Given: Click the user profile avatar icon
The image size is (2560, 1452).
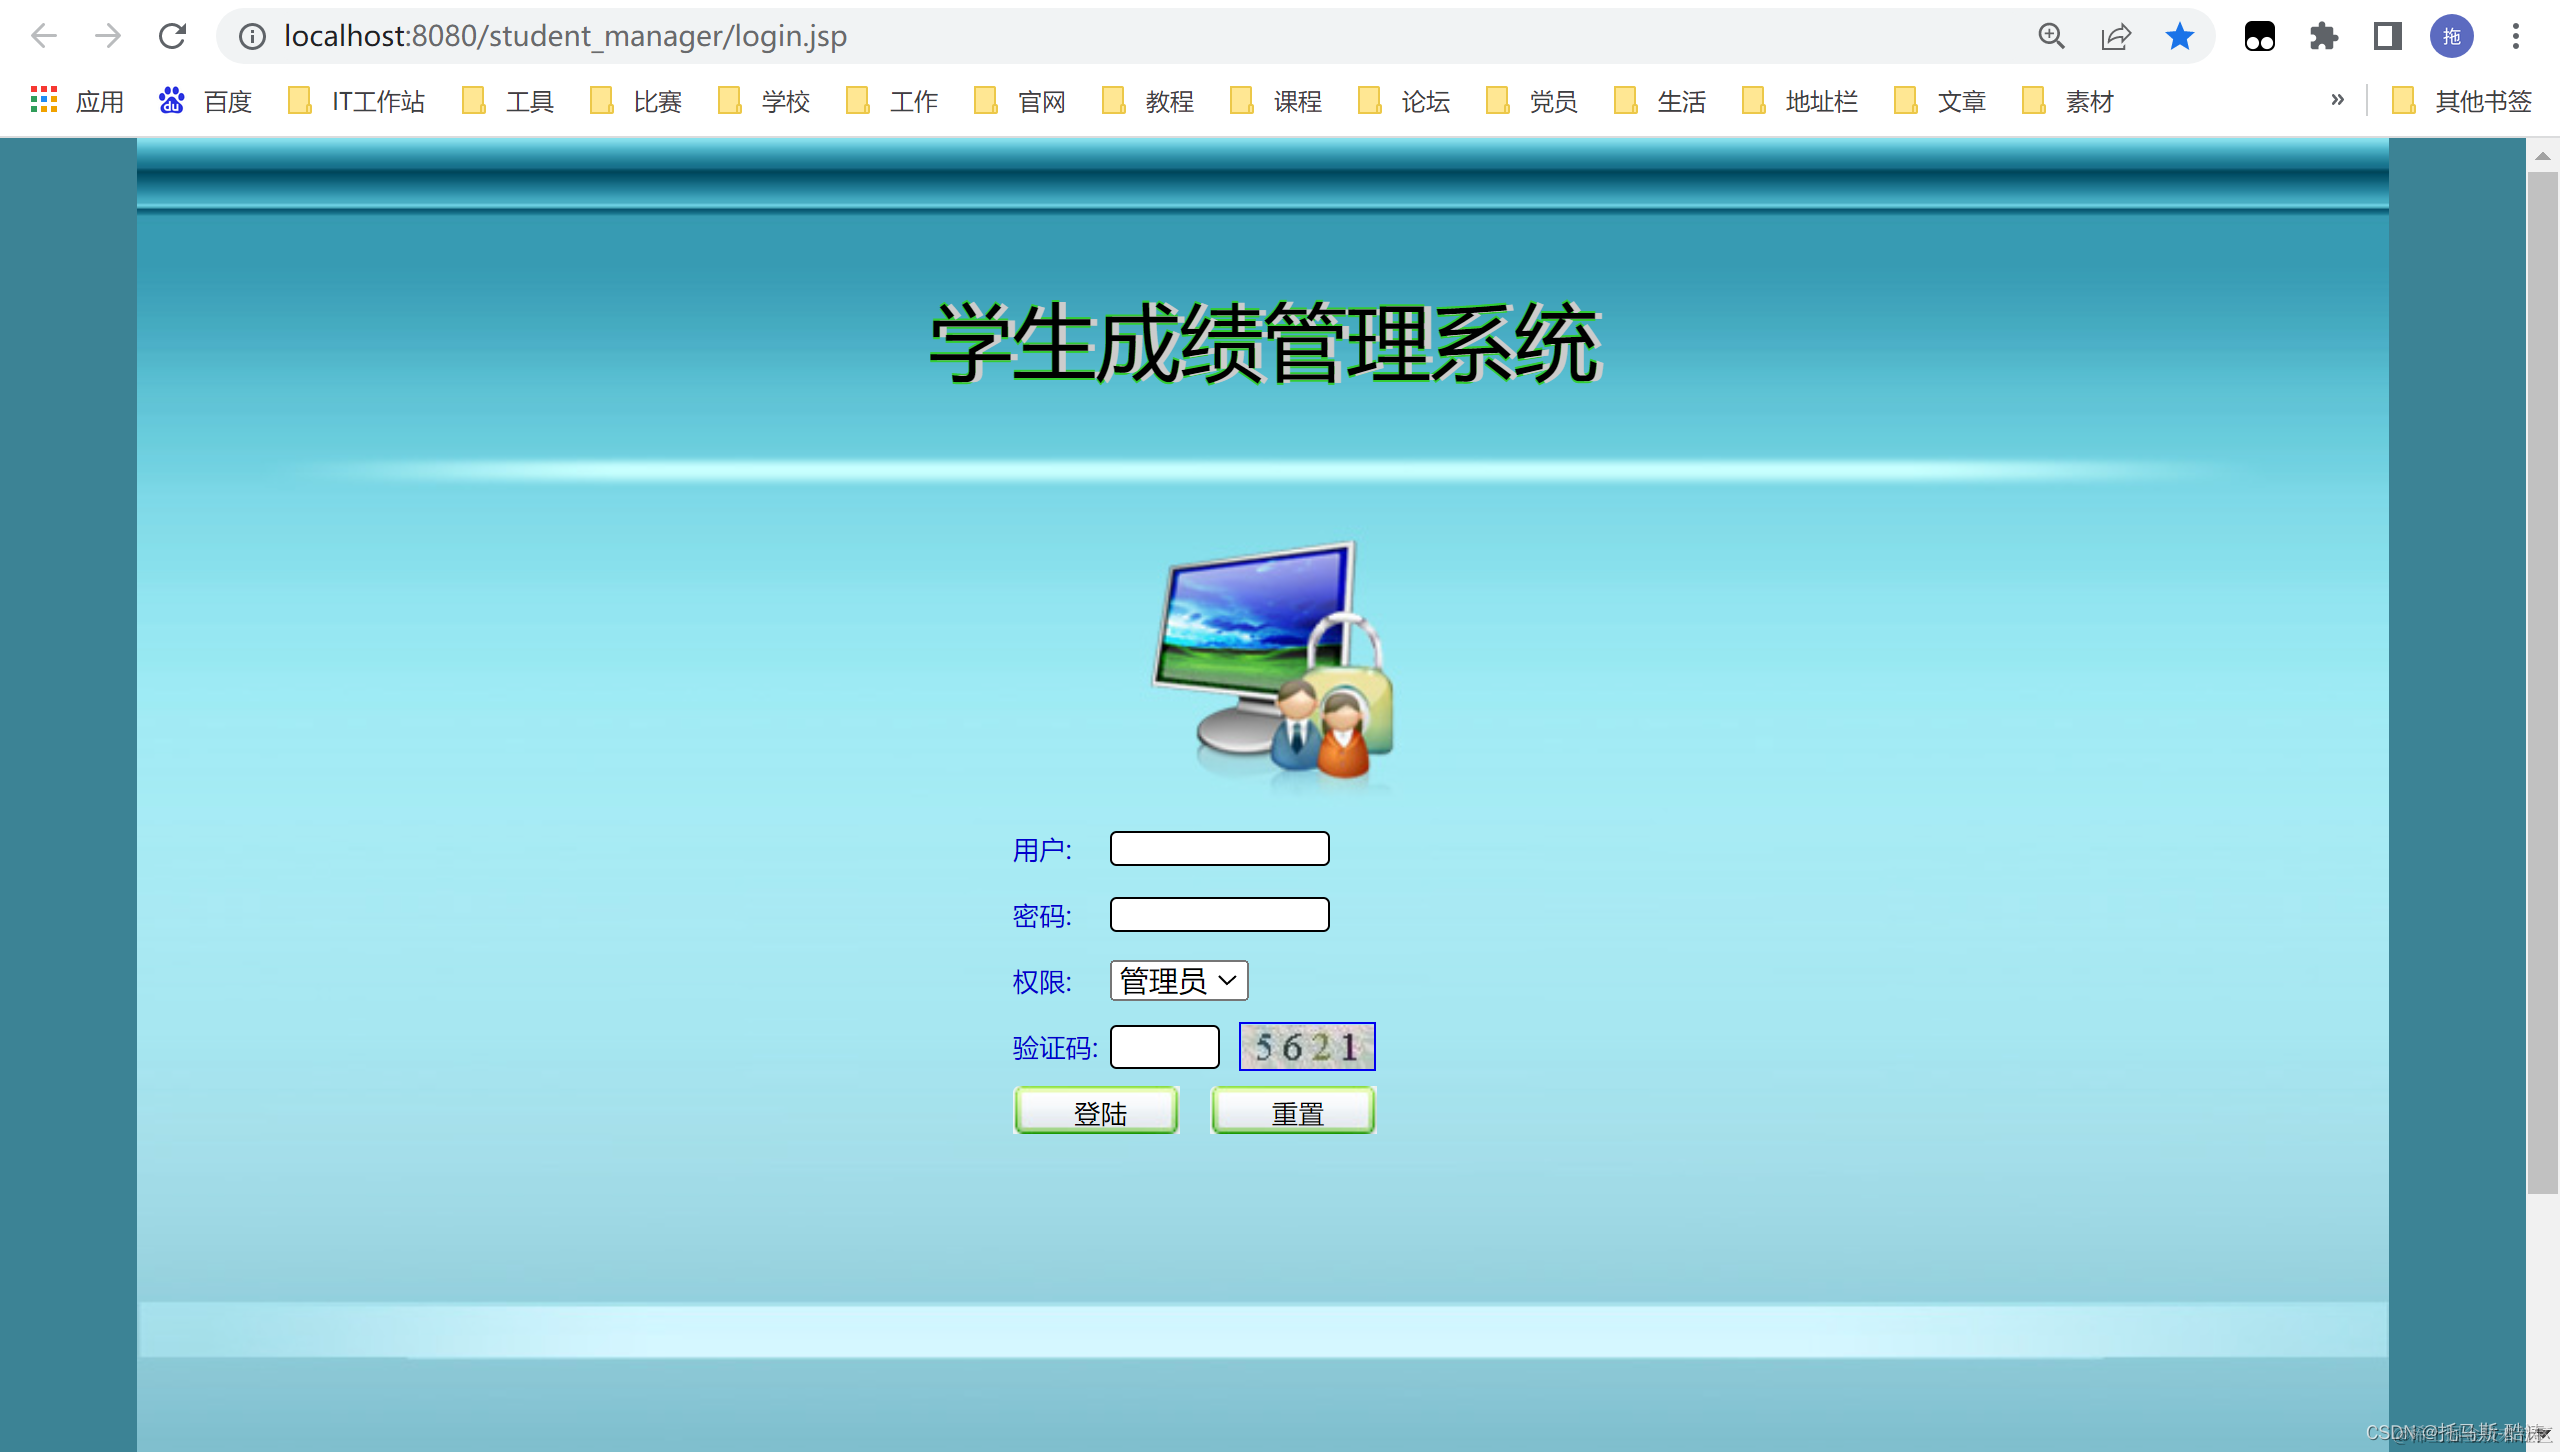Looking at the screenshot, I should (x=2452, y=37).
